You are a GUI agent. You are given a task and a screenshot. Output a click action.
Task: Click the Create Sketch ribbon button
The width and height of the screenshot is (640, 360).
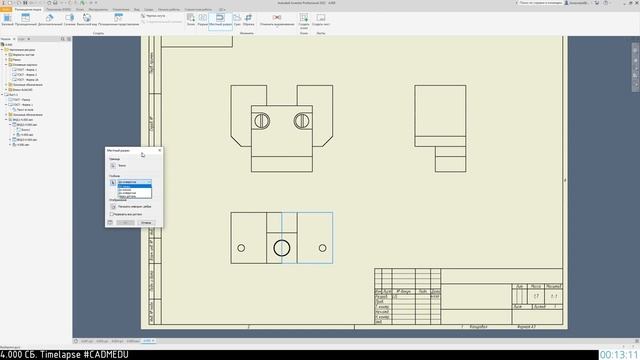pos(304,20)
